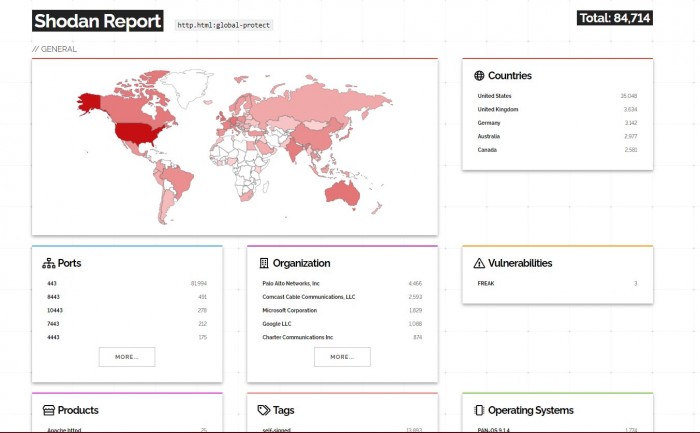Screen dimensions: 700x433
Task: Open the FREAK vulnerability entry
Action: (487, 284)
